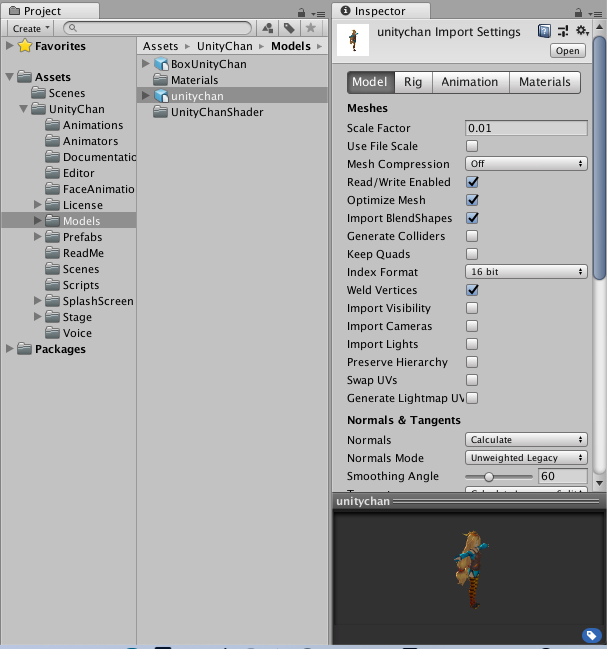The width and height of the screenshot is (607, 649).
Task: Click the Scale Factor input field
Action: click(x=526, y=128)
